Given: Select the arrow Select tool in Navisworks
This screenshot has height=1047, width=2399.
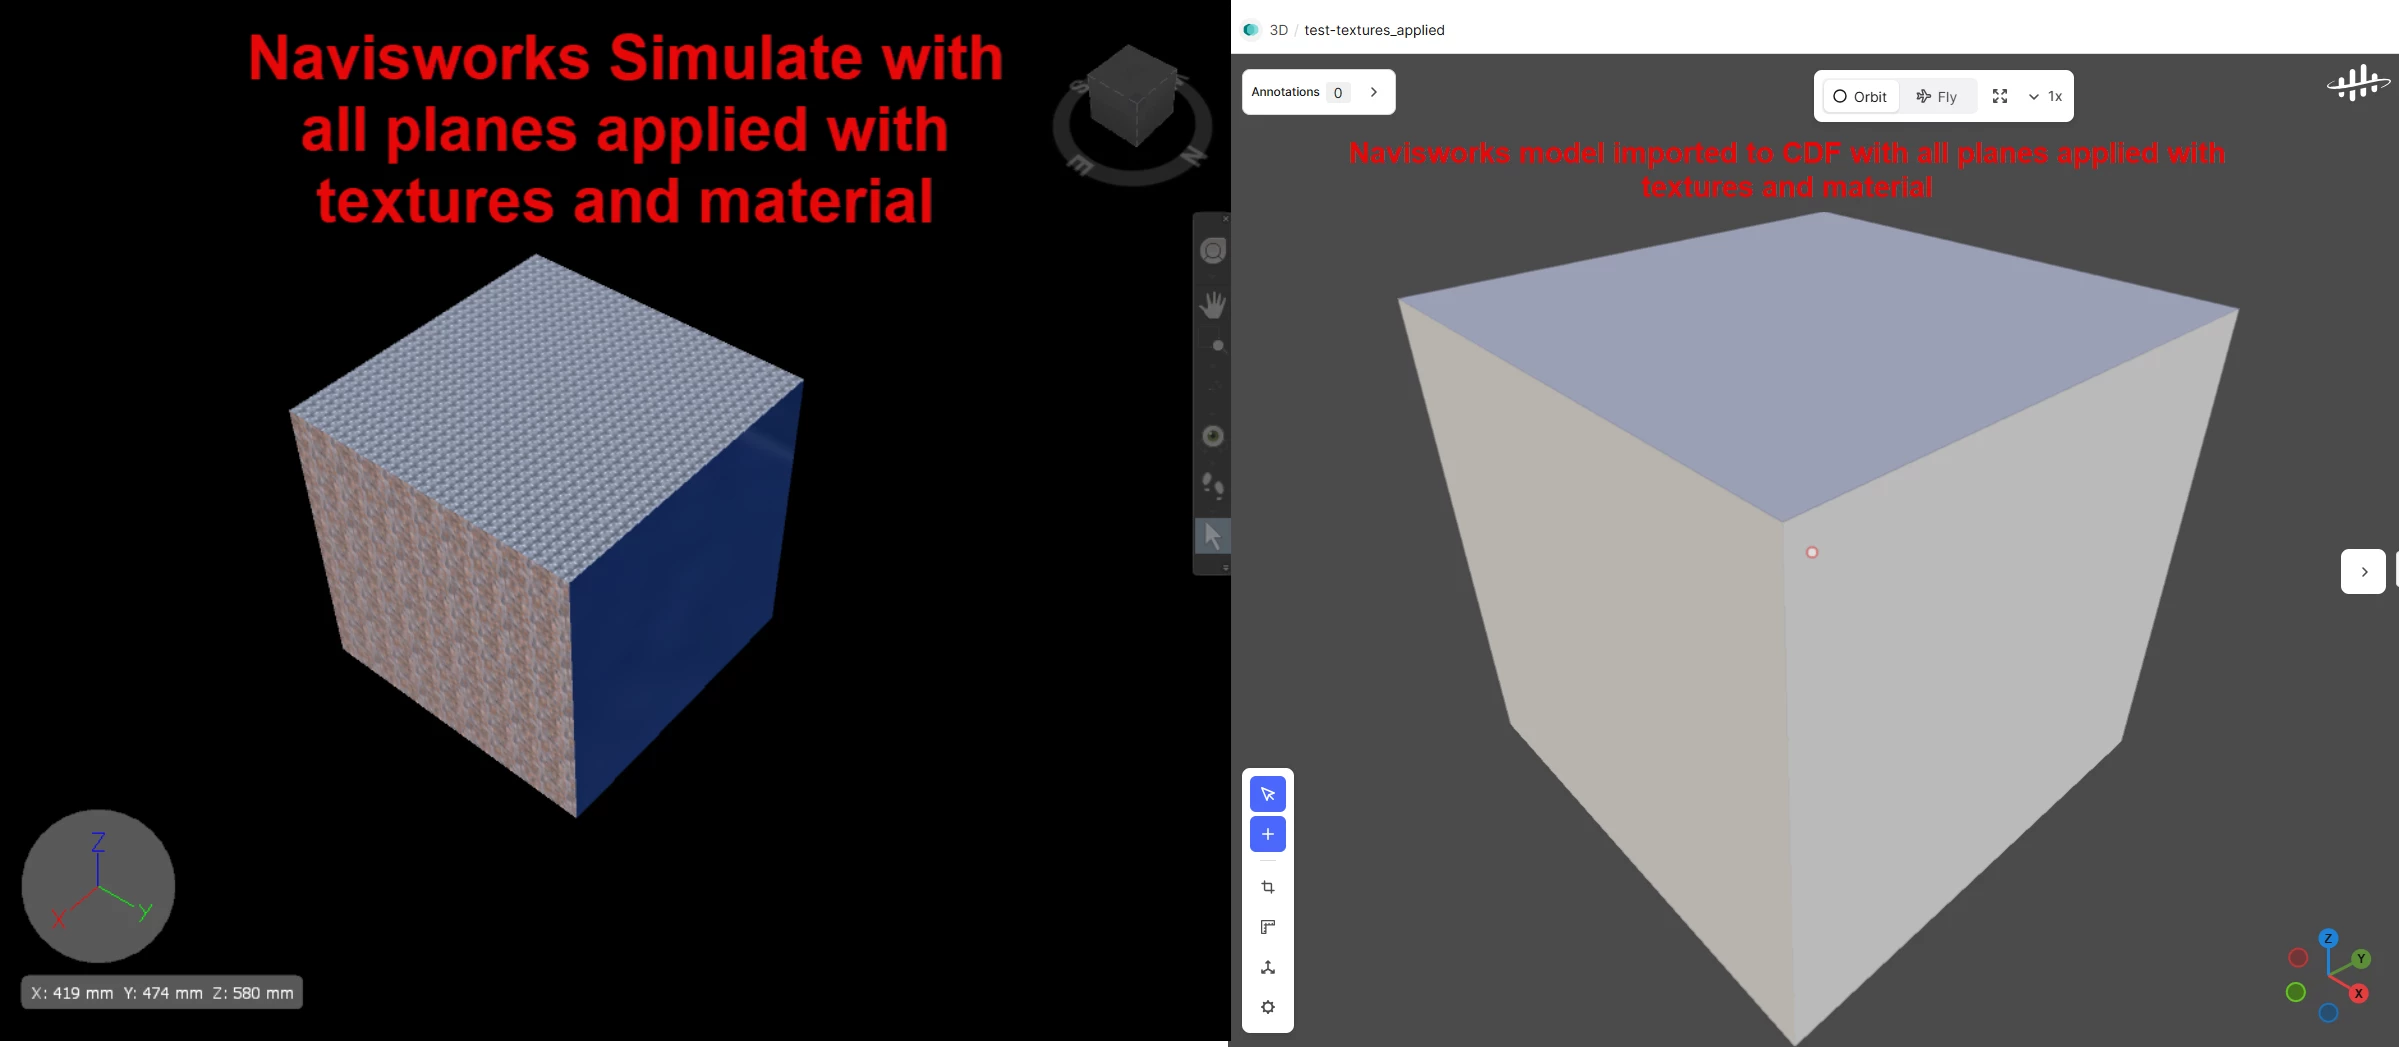Looking at the screenshot, I should [x=1213, y=536].
